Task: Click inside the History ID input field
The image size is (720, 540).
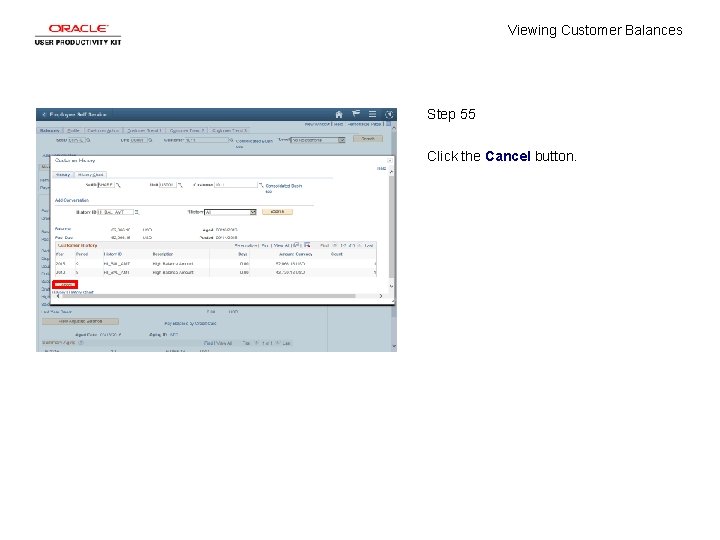Action: point(115,212)
